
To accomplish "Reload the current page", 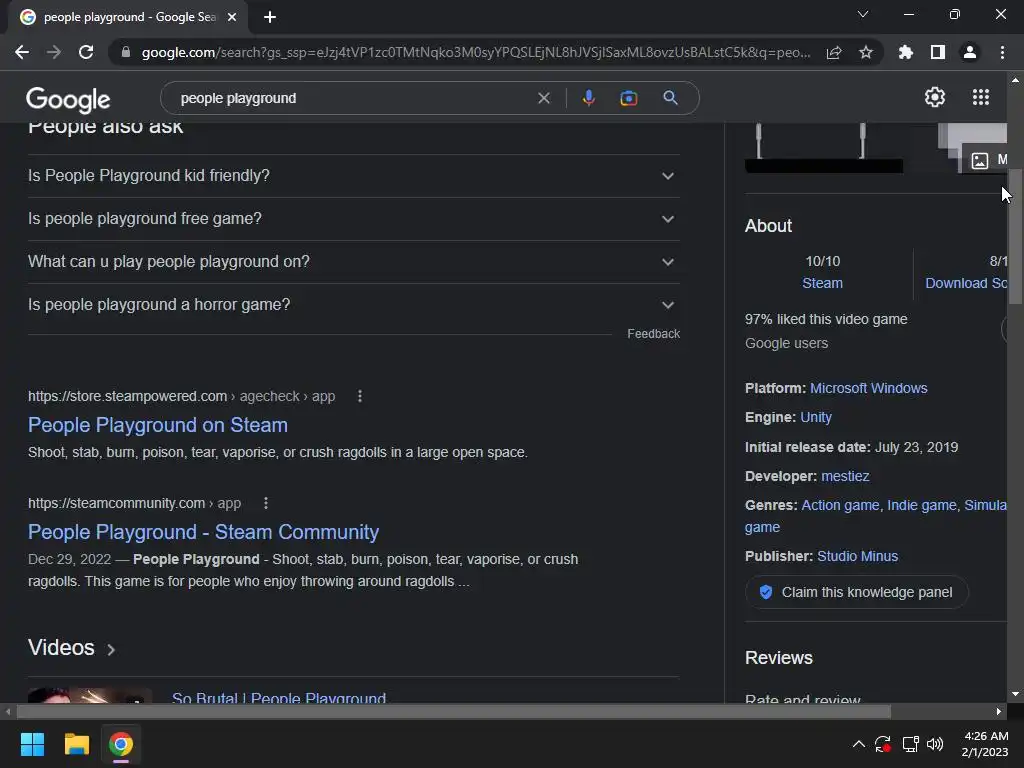I will (86, 52).
